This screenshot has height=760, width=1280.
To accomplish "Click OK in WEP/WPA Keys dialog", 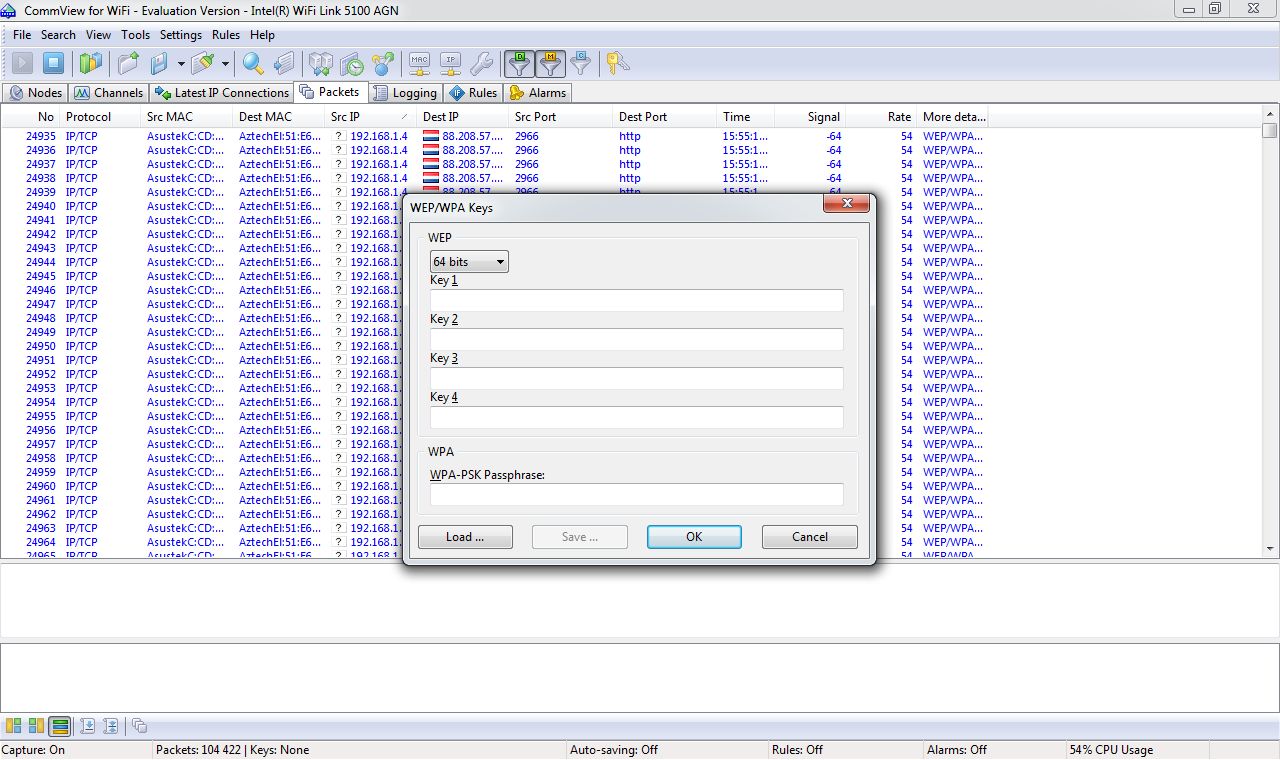I will [x=694, y=537].
